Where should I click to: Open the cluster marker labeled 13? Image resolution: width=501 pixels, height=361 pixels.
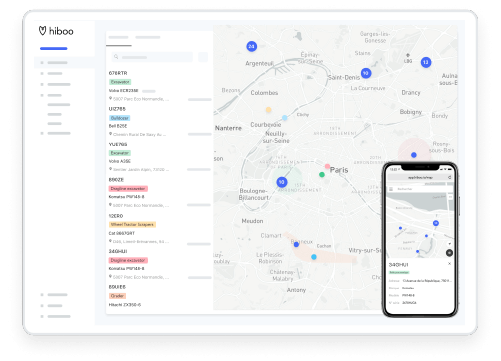(426, 62)
